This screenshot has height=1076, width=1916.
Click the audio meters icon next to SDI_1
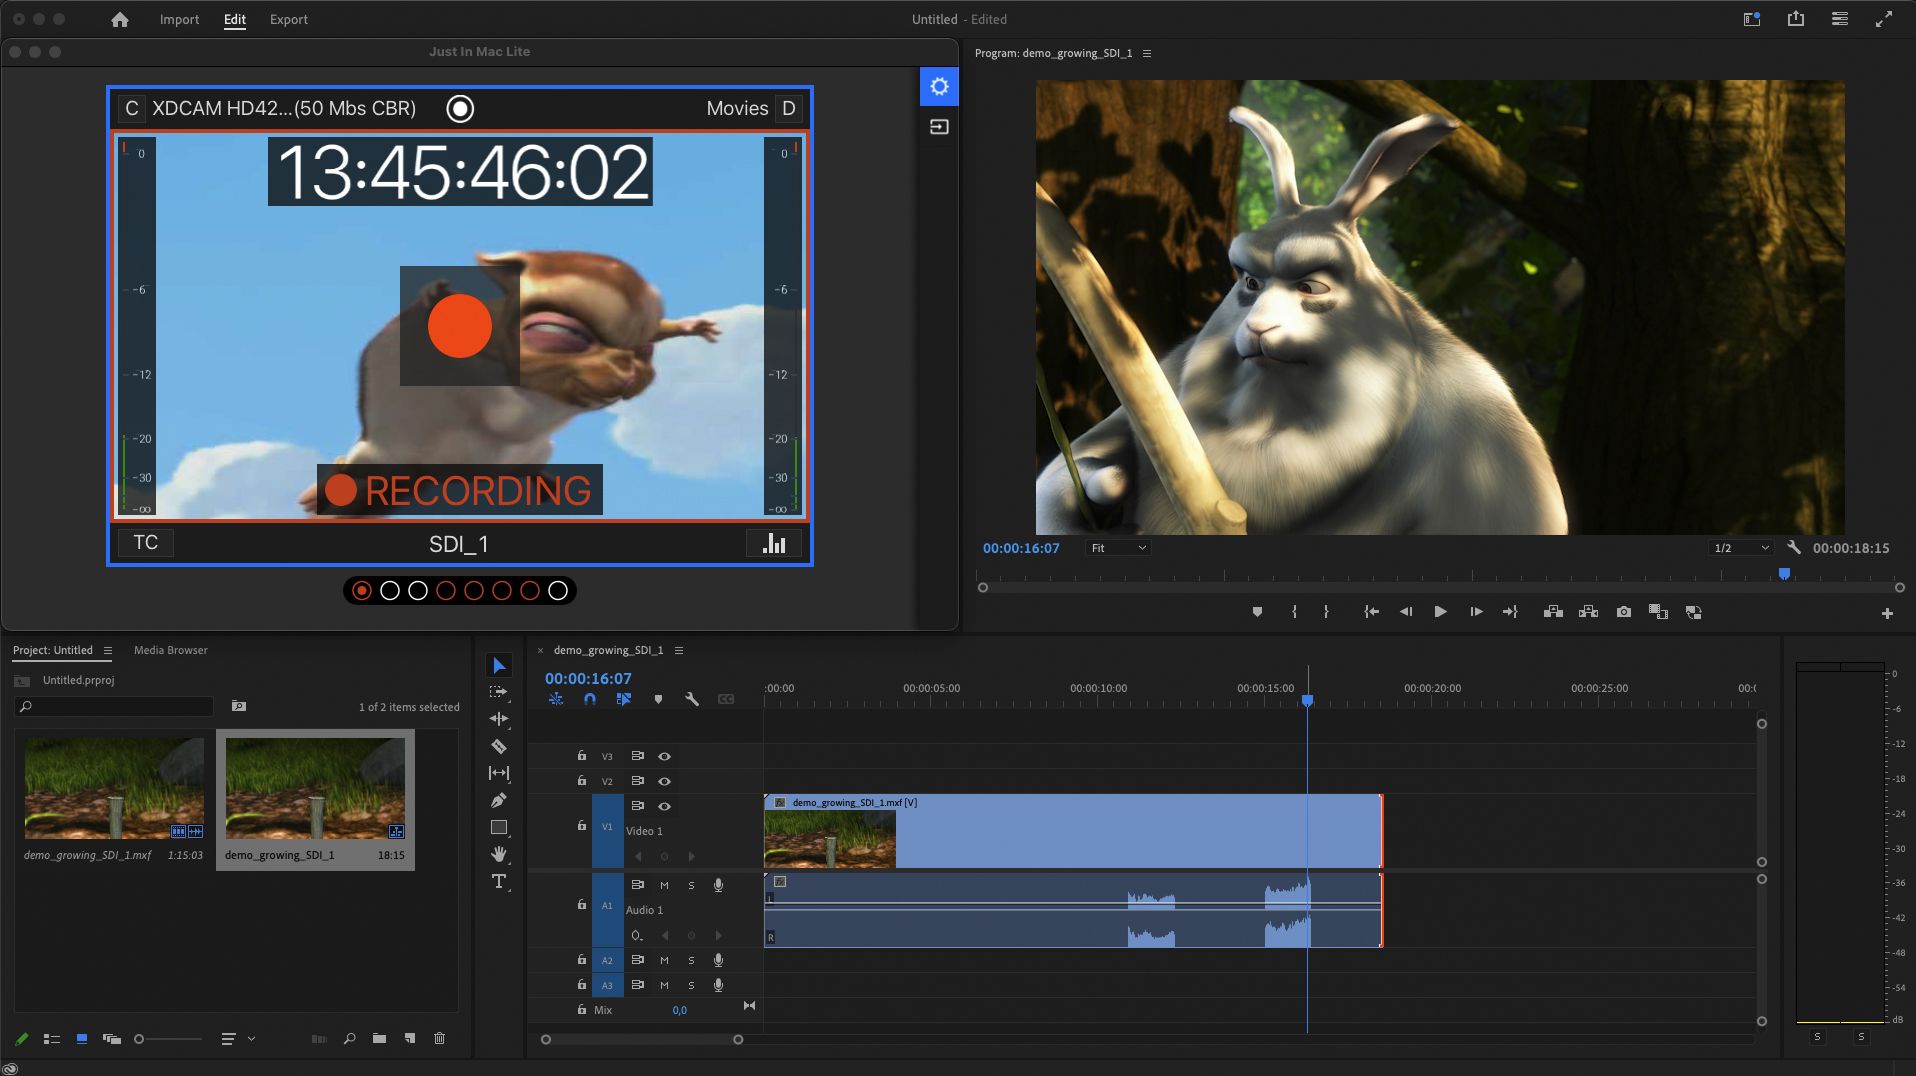click(774, 543)
